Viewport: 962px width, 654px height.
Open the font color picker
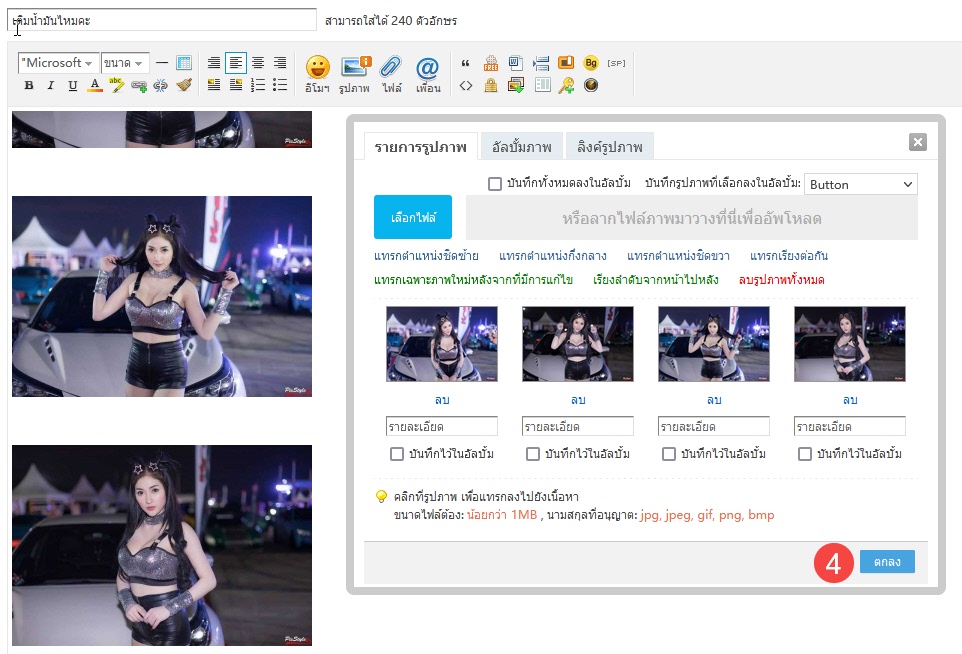click(95, 86)
